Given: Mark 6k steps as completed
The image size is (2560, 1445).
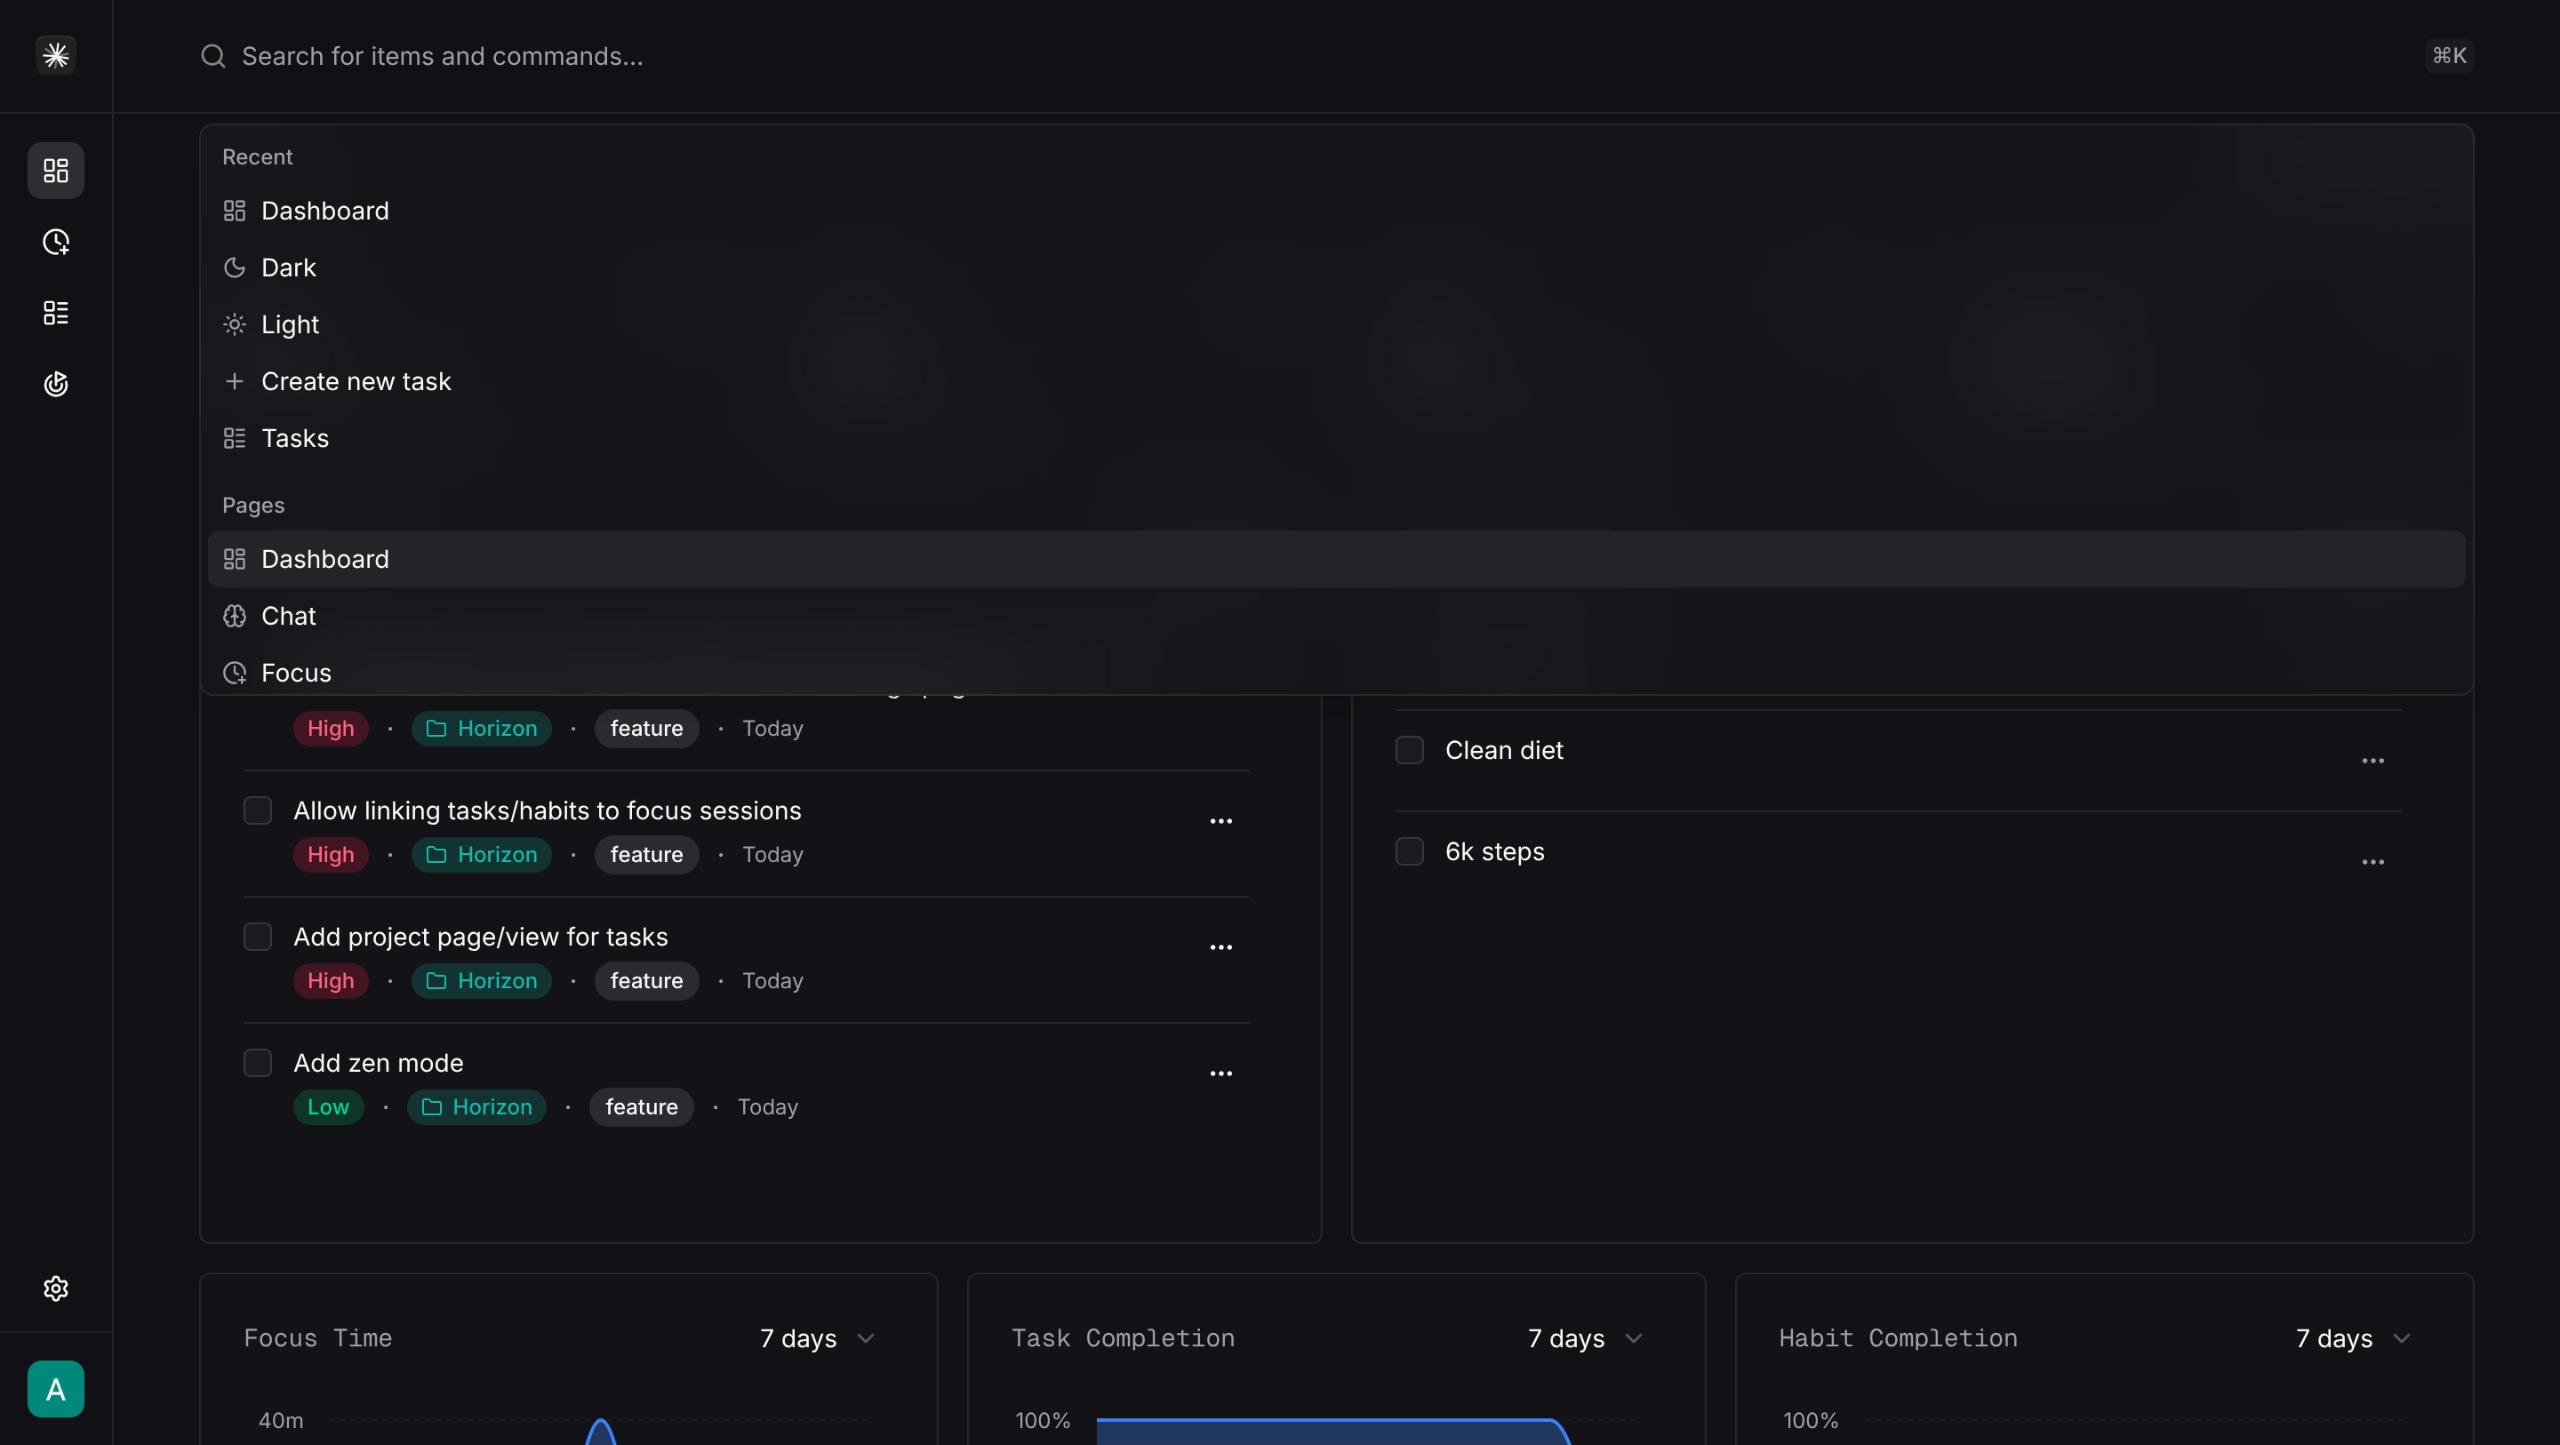Looking at the screenshot, I should pos(1408,851).
